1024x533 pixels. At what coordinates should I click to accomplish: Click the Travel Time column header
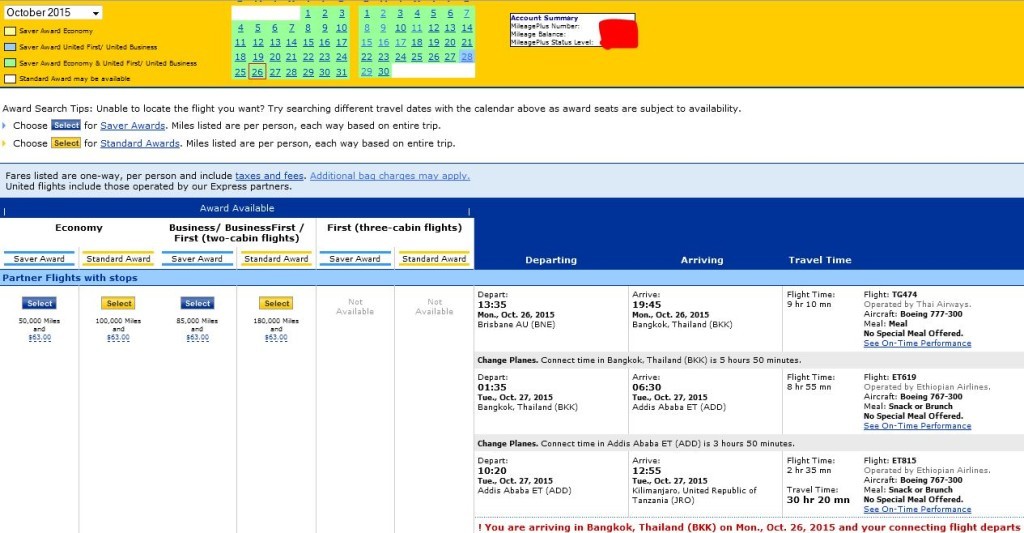[820, 260]
